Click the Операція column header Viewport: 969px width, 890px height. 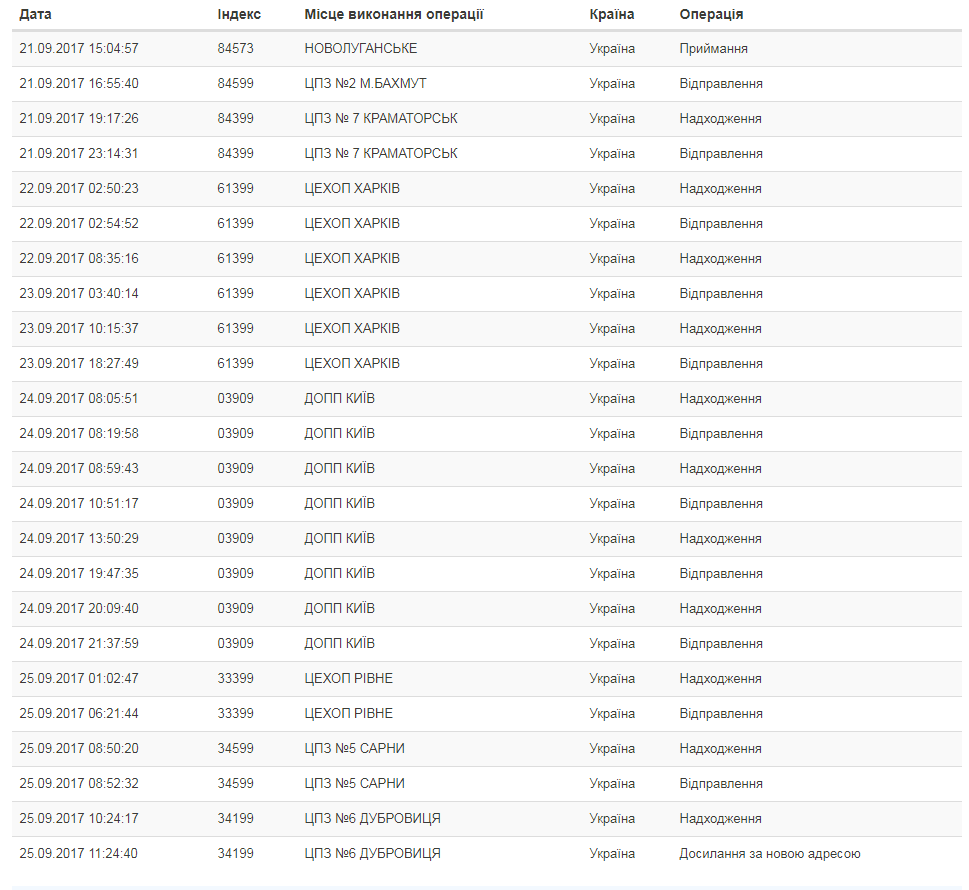click(x=711, y=15)
